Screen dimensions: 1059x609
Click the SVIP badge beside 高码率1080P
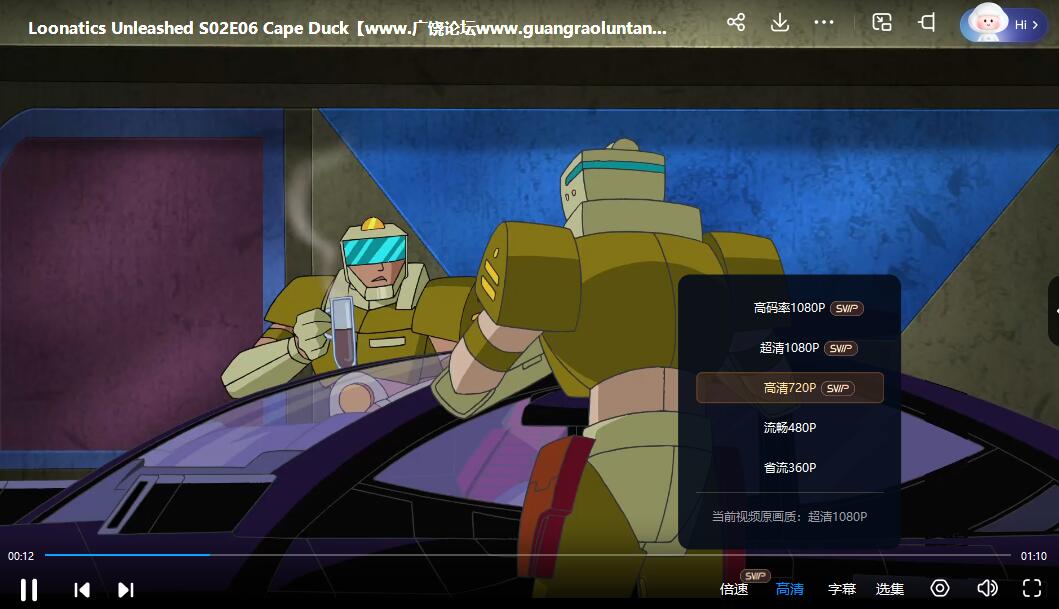pyautogui.click(x=847, y=309)
